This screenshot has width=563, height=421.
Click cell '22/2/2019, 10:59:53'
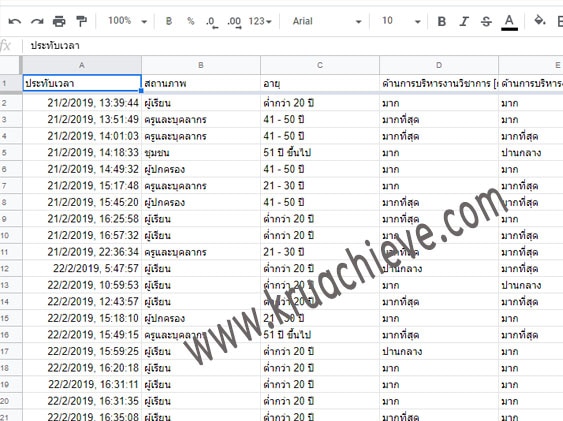tap(82, 285)
